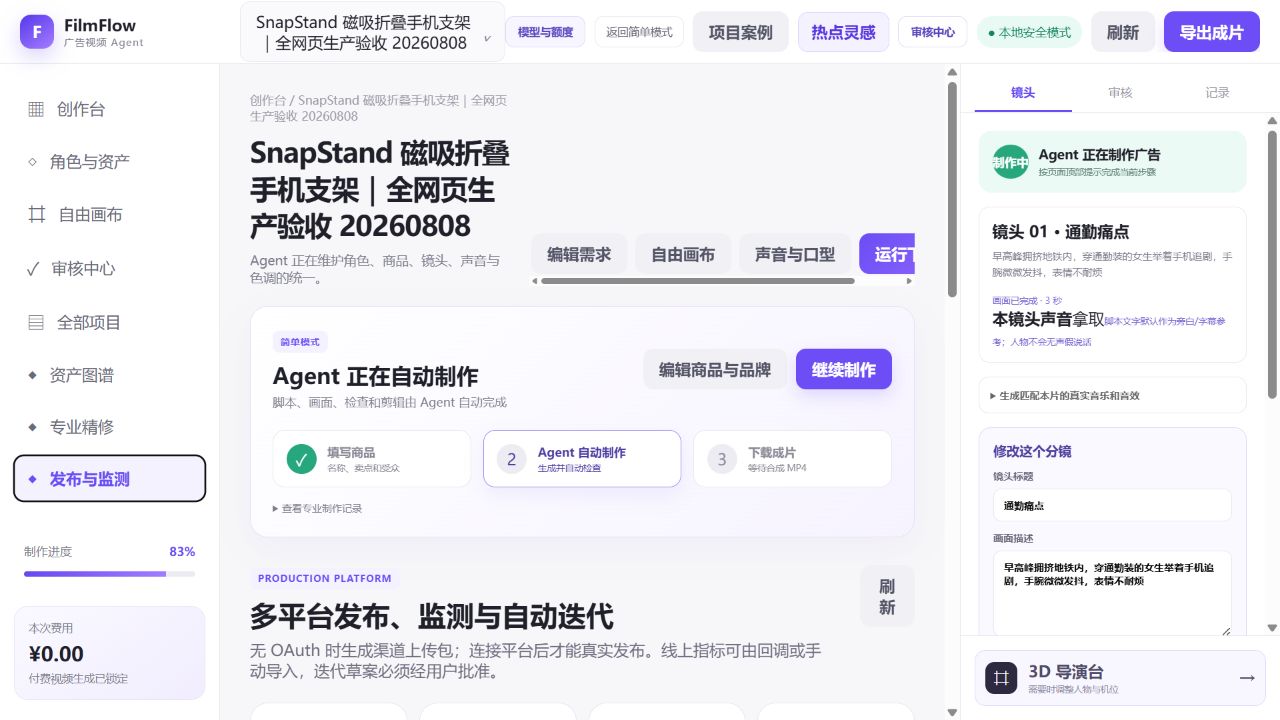Toggle 本地安全模式 pill
Screen dimensions: 1280x720
(1029, 32)
